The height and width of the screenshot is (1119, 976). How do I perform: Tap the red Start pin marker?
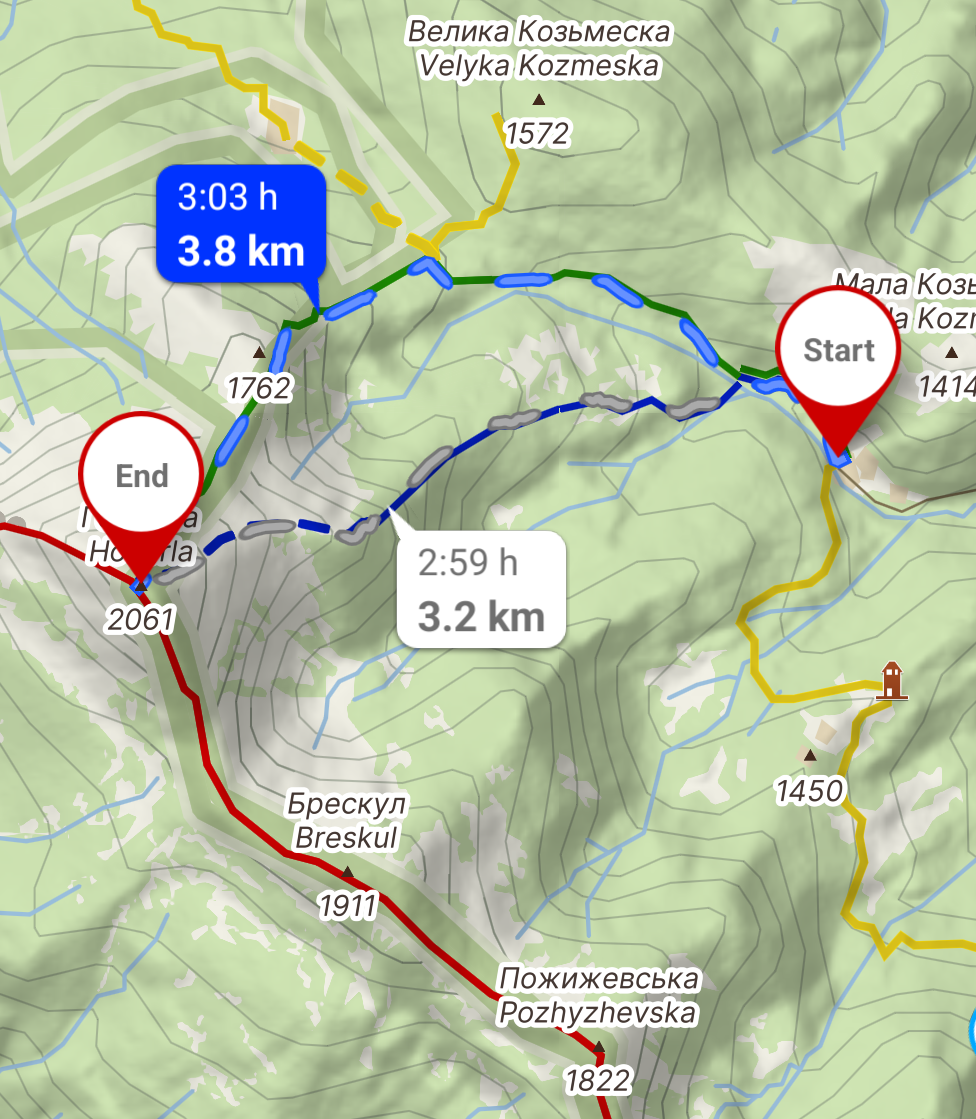[x=838, y=353]
